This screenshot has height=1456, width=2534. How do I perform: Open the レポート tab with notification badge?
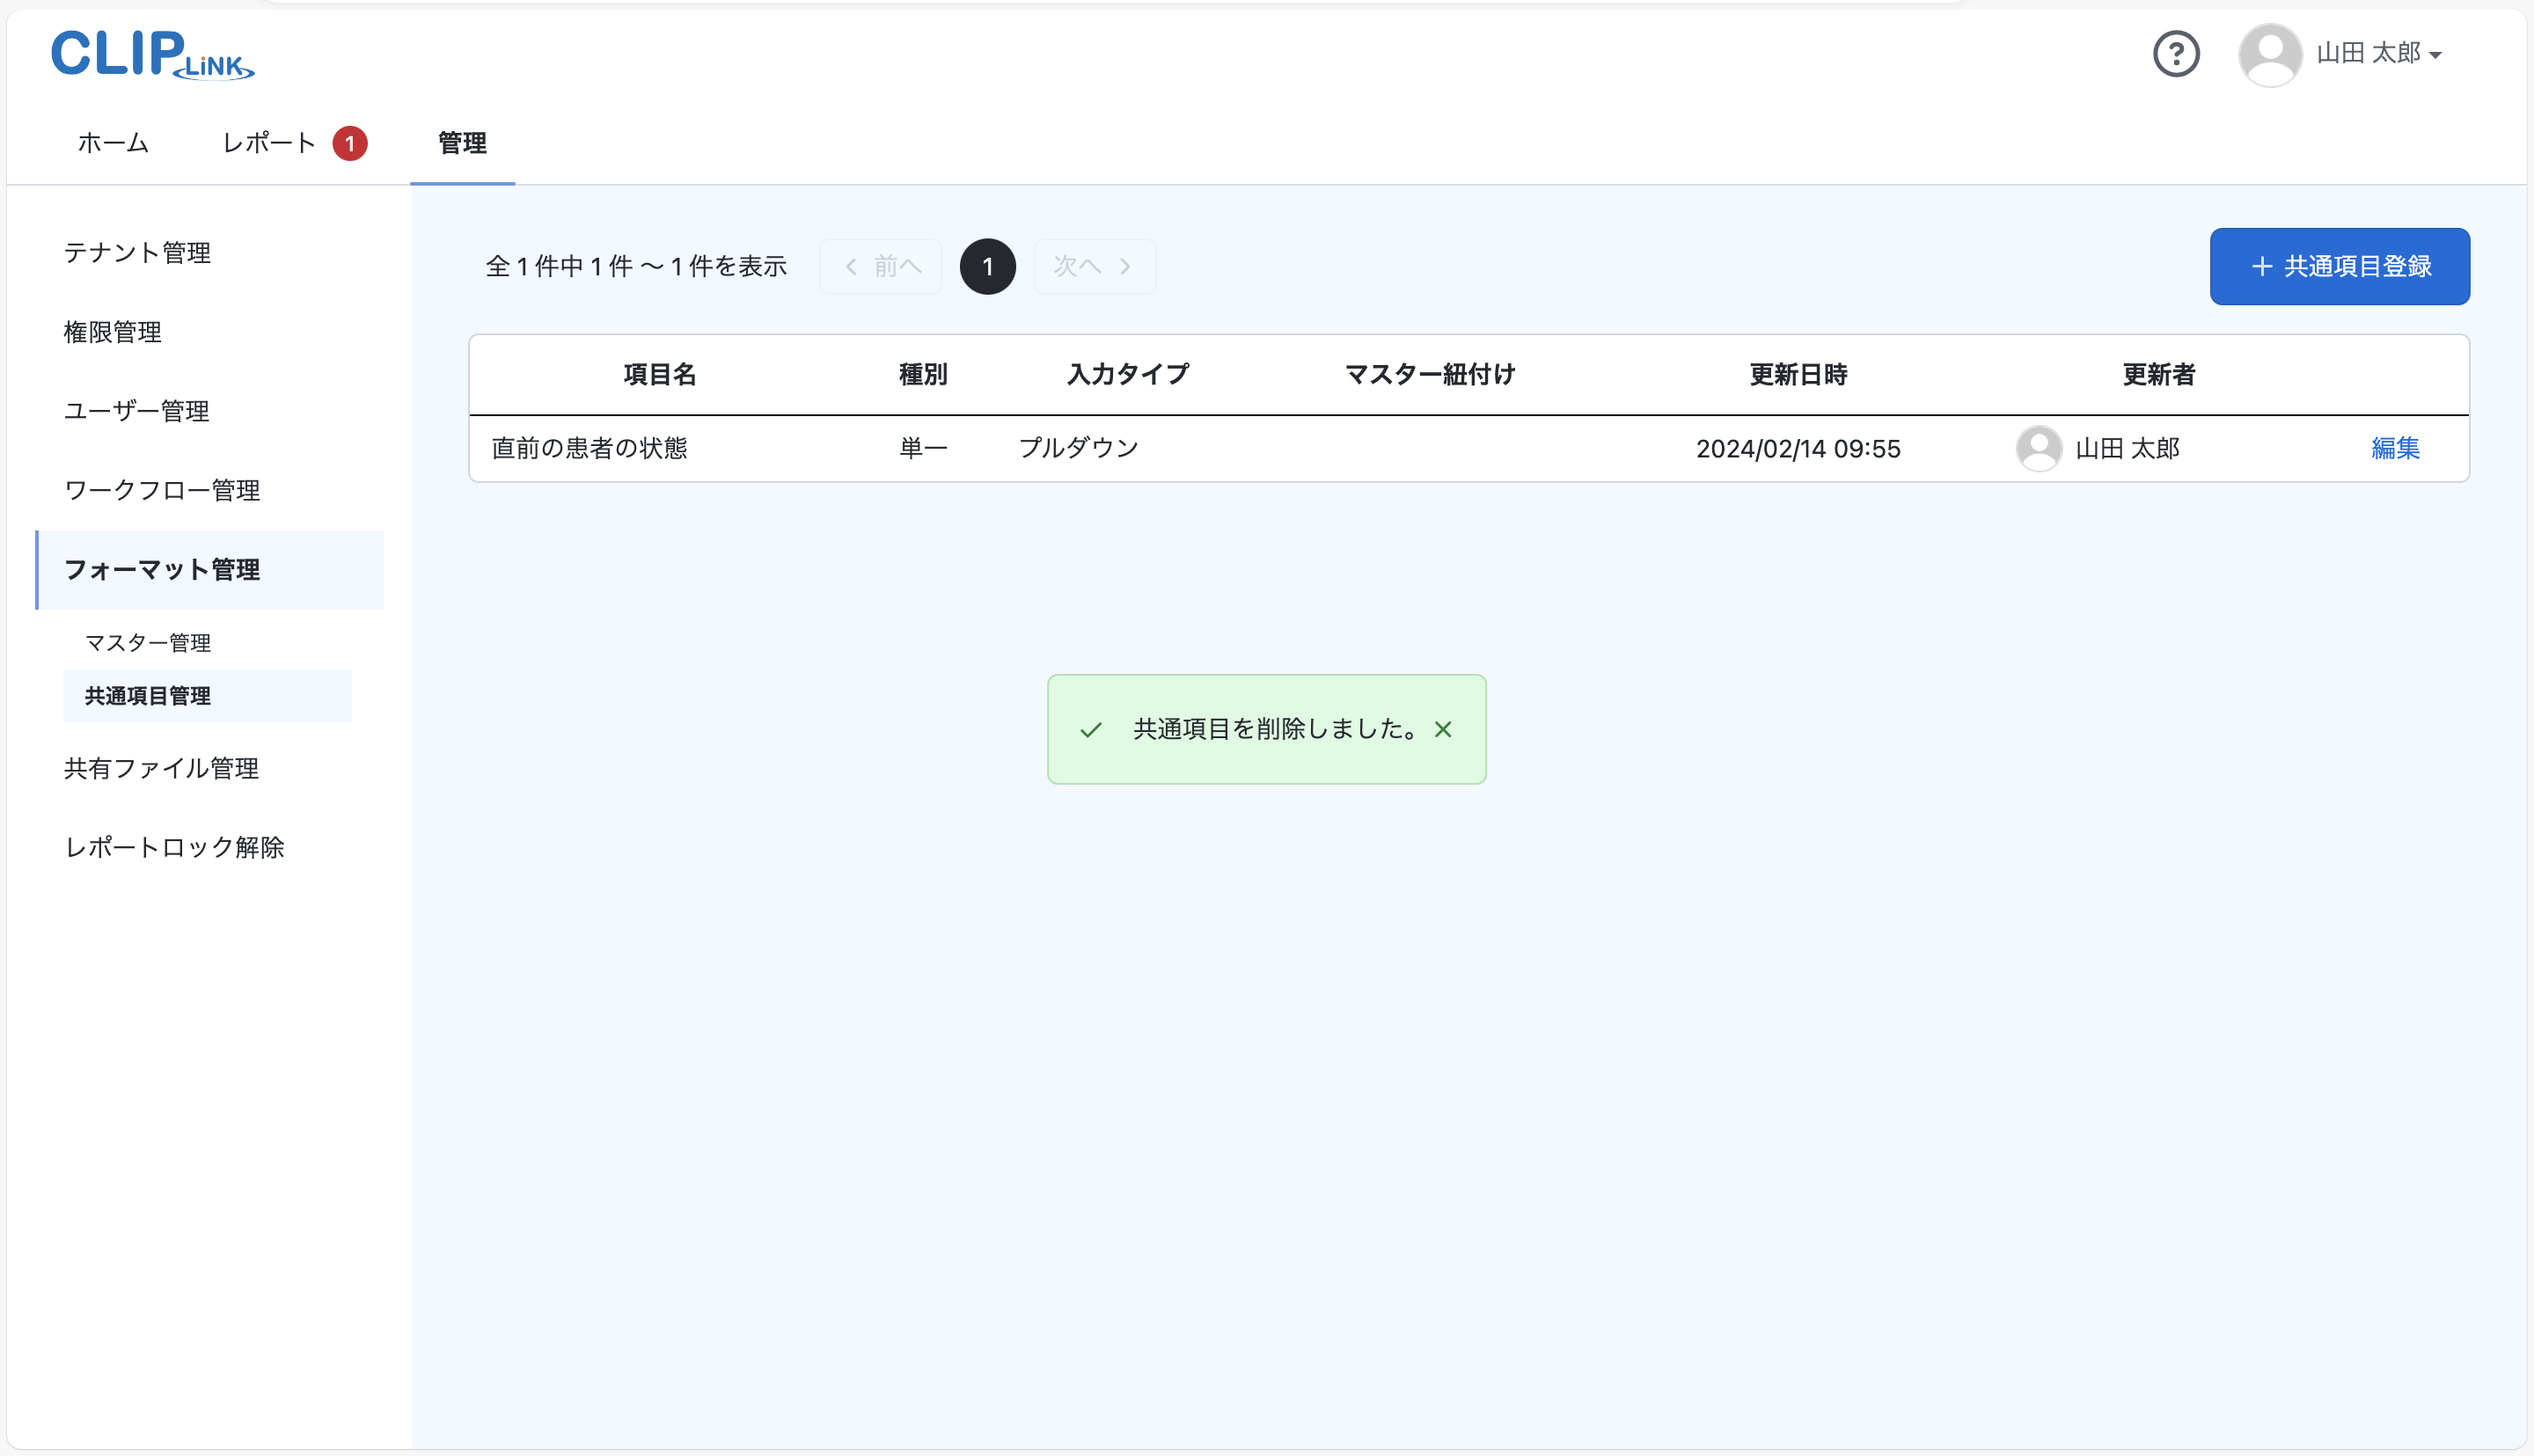click(268, 143)
